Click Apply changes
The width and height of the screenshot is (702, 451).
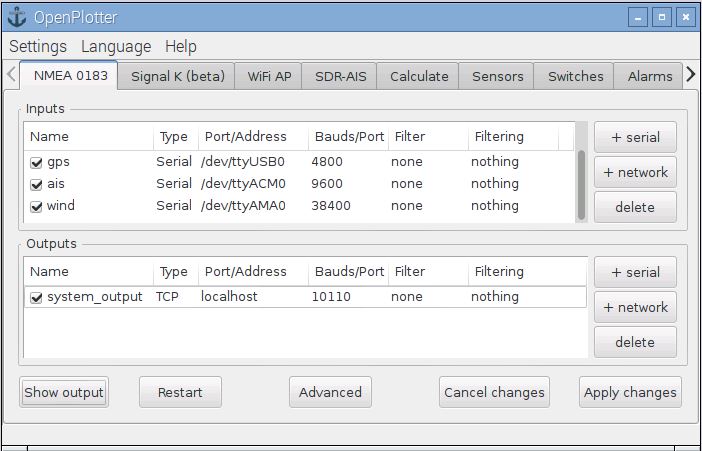630,392
